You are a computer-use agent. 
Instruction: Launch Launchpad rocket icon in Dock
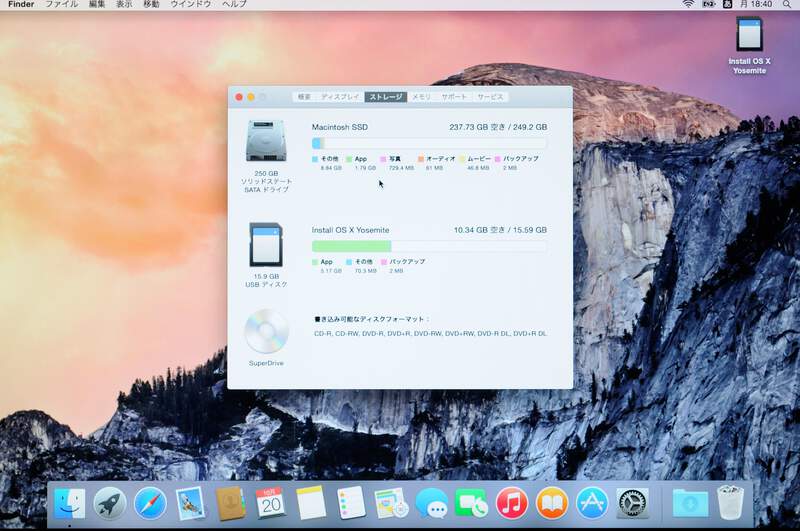point(110,503)
